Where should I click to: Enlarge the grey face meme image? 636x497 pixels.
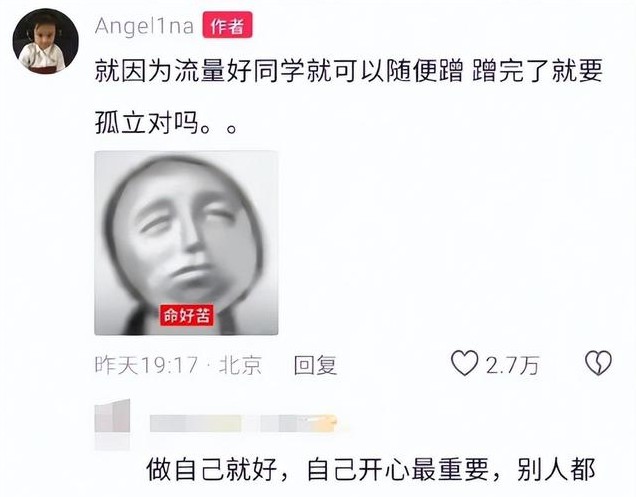point(186,243)
